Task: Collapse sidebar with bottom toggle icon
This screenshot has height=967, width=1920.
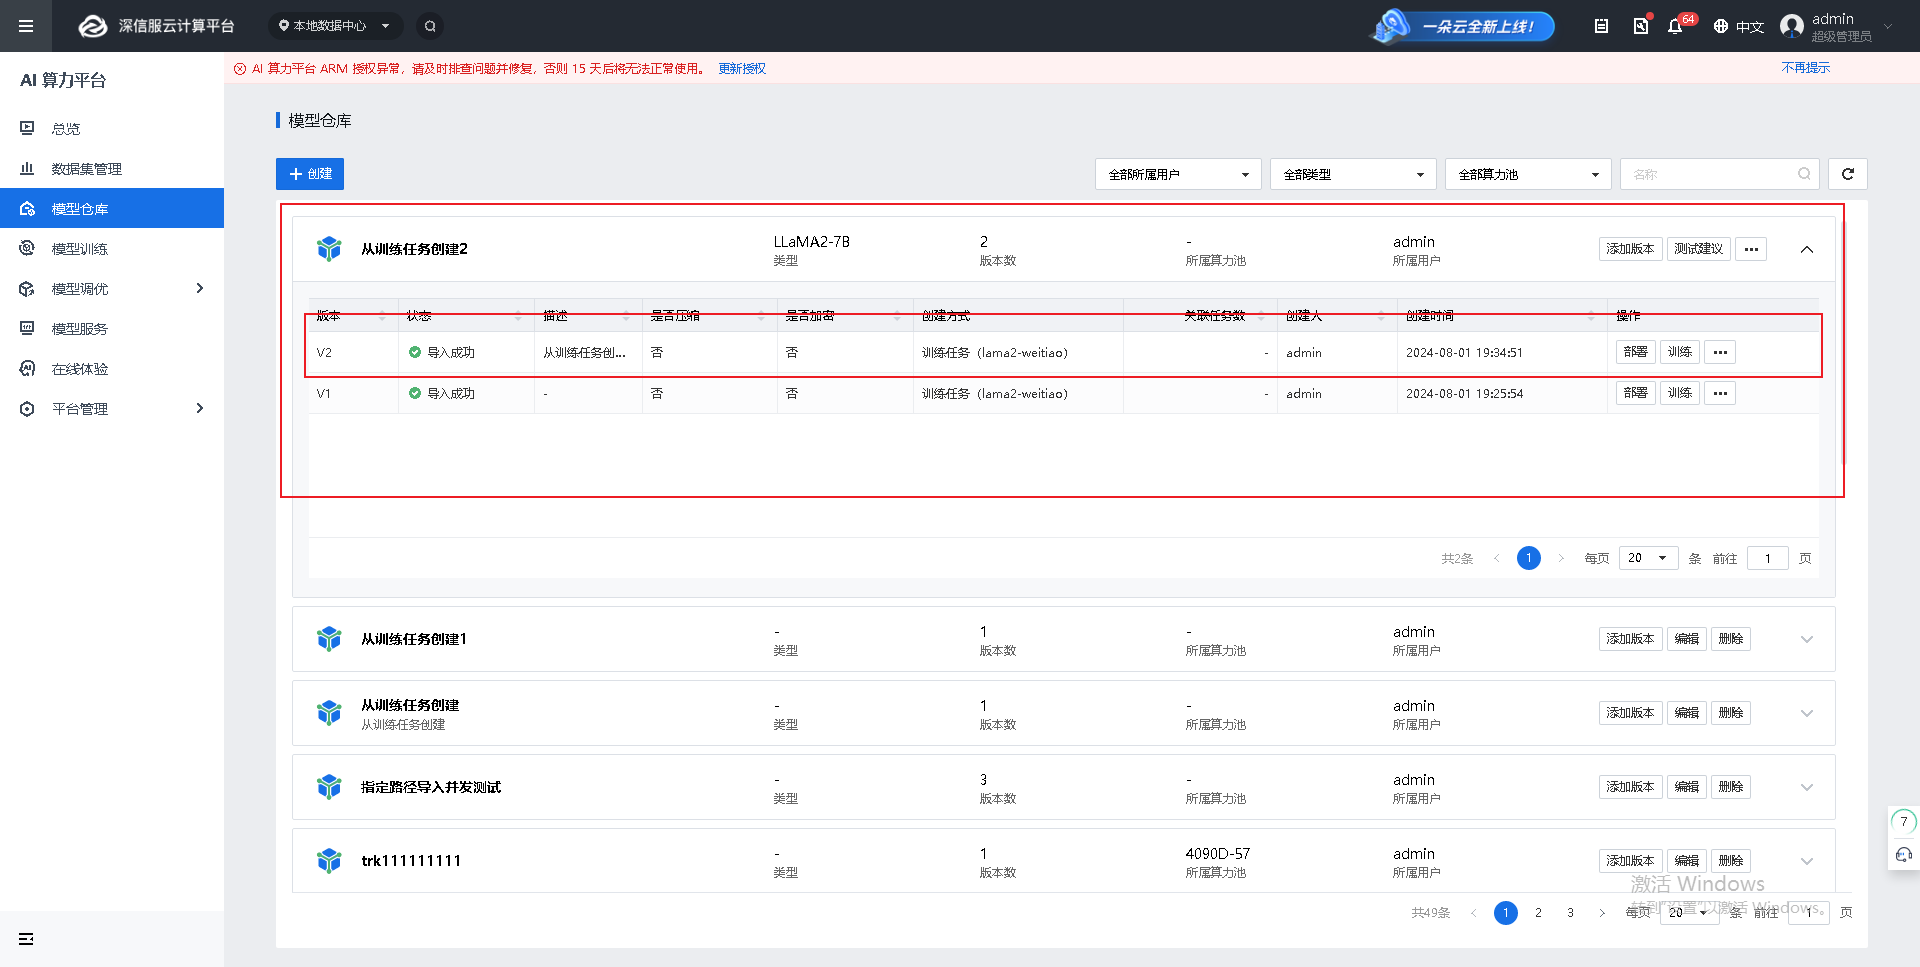Action: click(x=26, y=939)
